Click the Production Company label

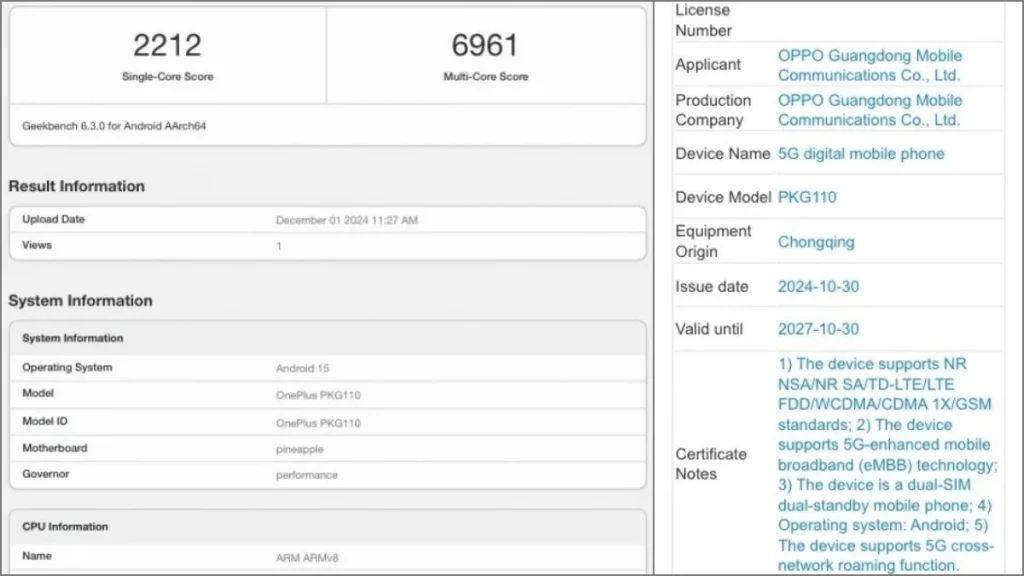coord(713,110)
